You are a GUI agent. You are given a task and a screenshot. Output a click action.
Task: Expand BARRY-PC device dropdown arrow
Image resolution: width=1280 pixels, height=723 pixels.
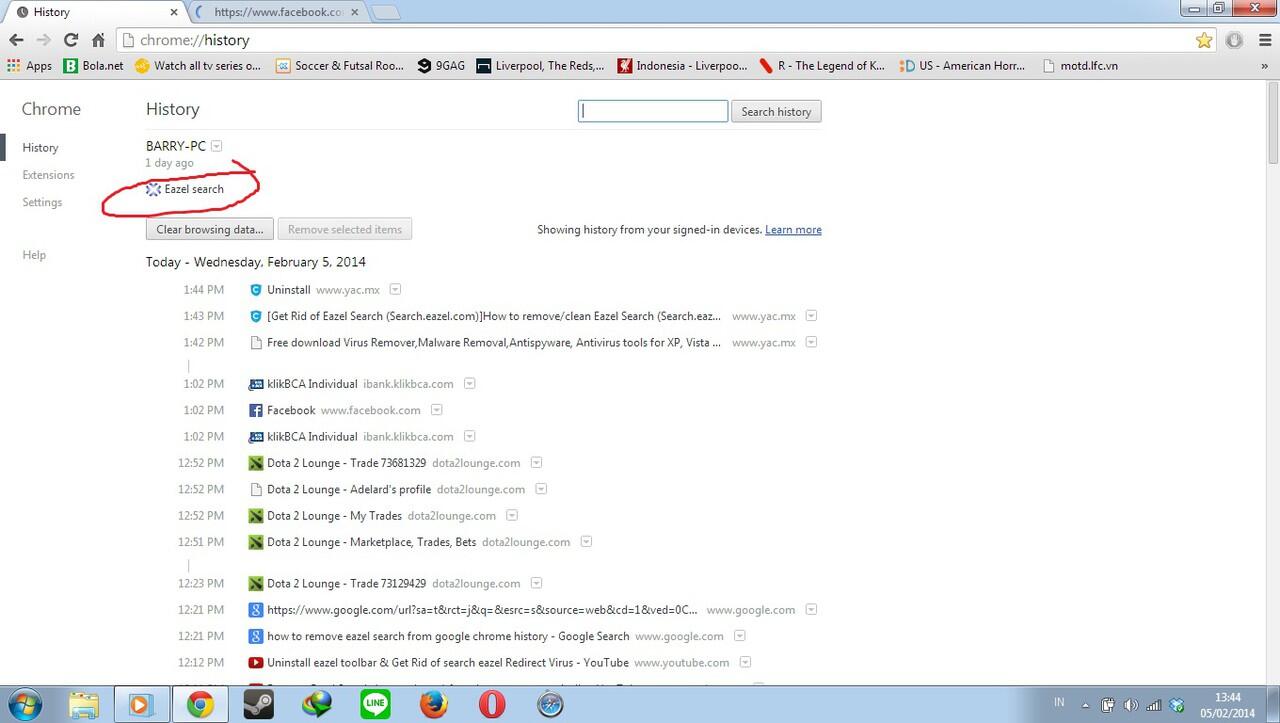coord(217,146)
